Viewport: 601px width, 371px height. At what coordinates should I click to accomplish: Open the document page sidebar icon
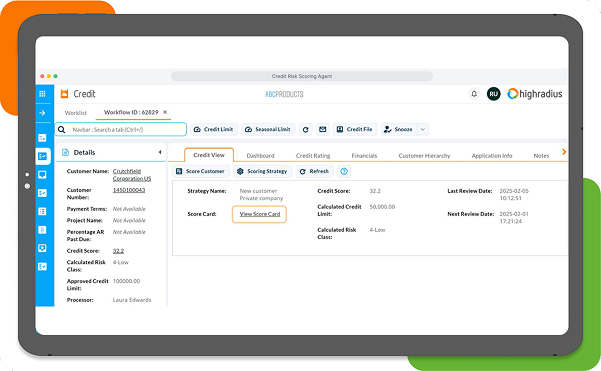[43, 230]
